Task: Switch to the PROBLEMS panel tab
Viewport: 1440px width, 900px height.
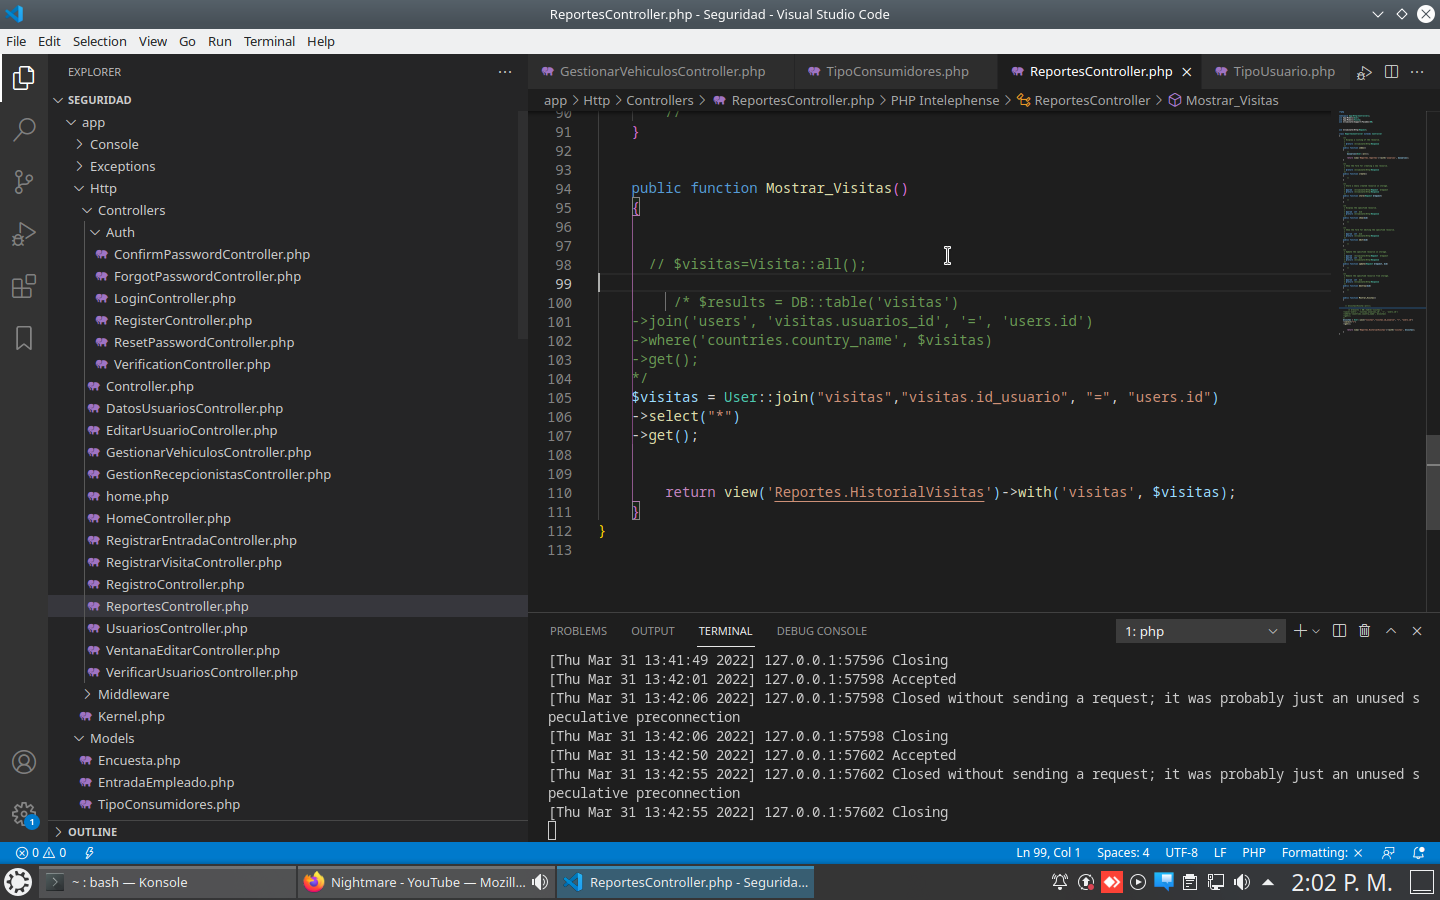Action: point(578,631)
